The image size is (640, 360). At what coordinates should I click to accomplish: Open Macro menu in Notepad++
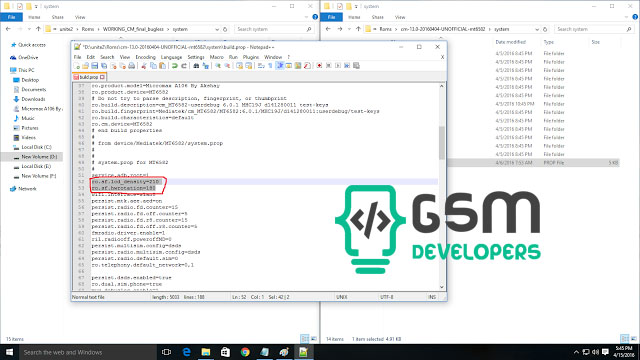pyautogui.click(x=216, y=57)
